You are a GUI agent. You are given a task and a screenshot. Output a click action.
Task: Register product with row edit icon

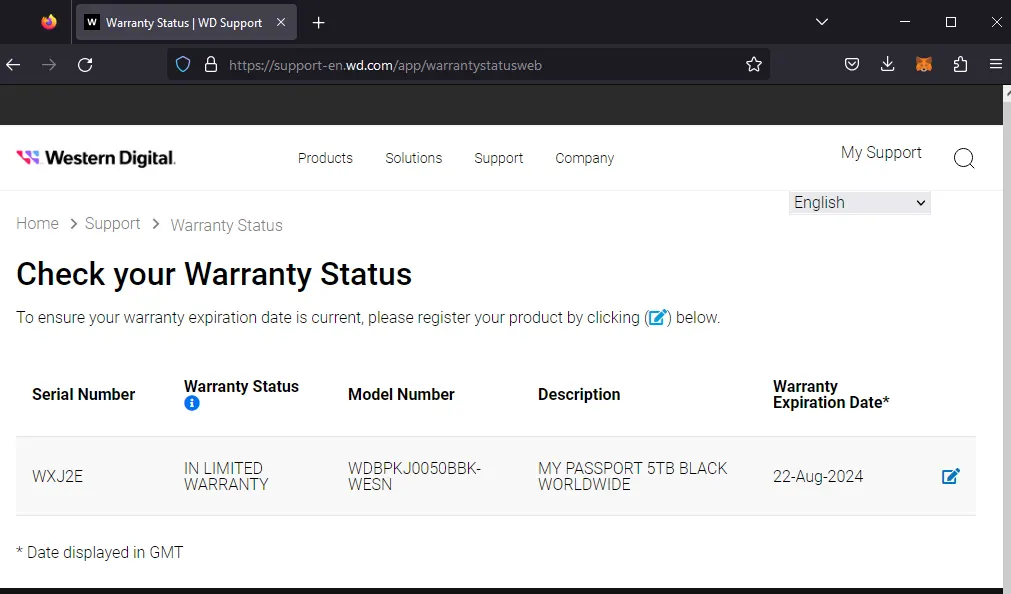point(950,476)
